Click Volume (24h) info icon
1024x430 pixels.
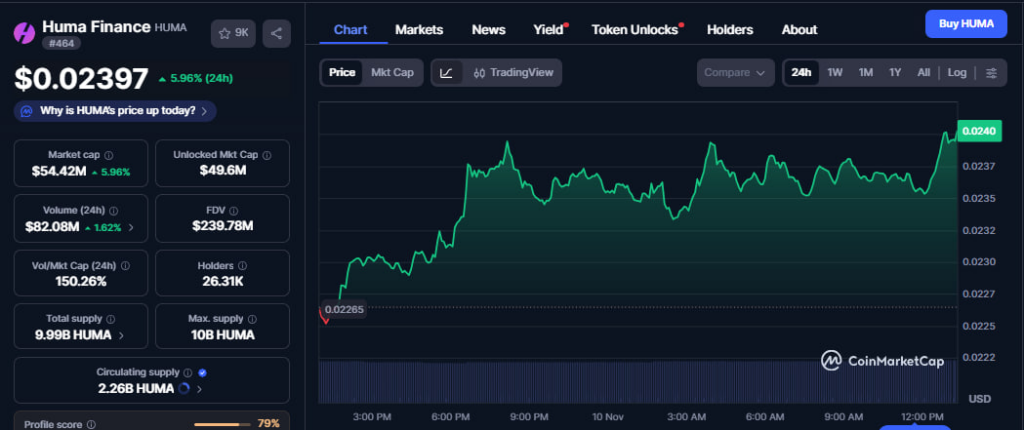coord(114,211)
